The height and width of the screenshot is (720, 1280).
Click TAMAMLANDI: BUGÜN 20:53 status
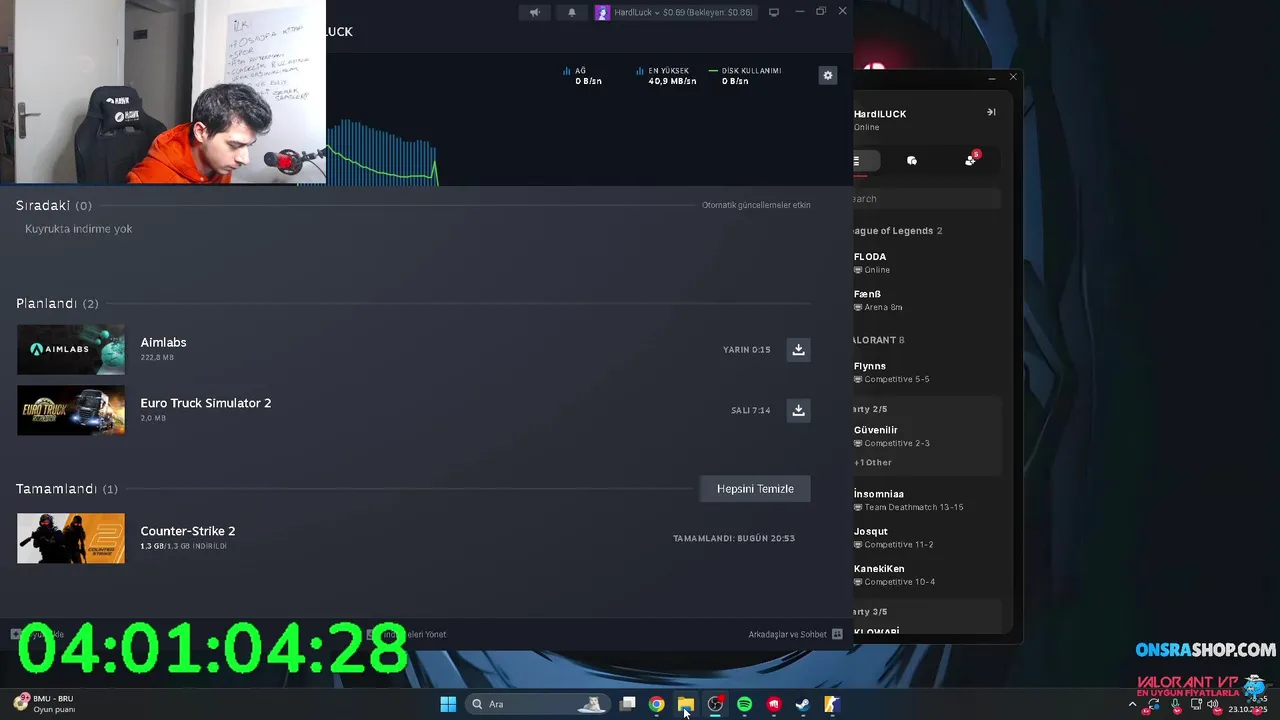click(734, 538)
